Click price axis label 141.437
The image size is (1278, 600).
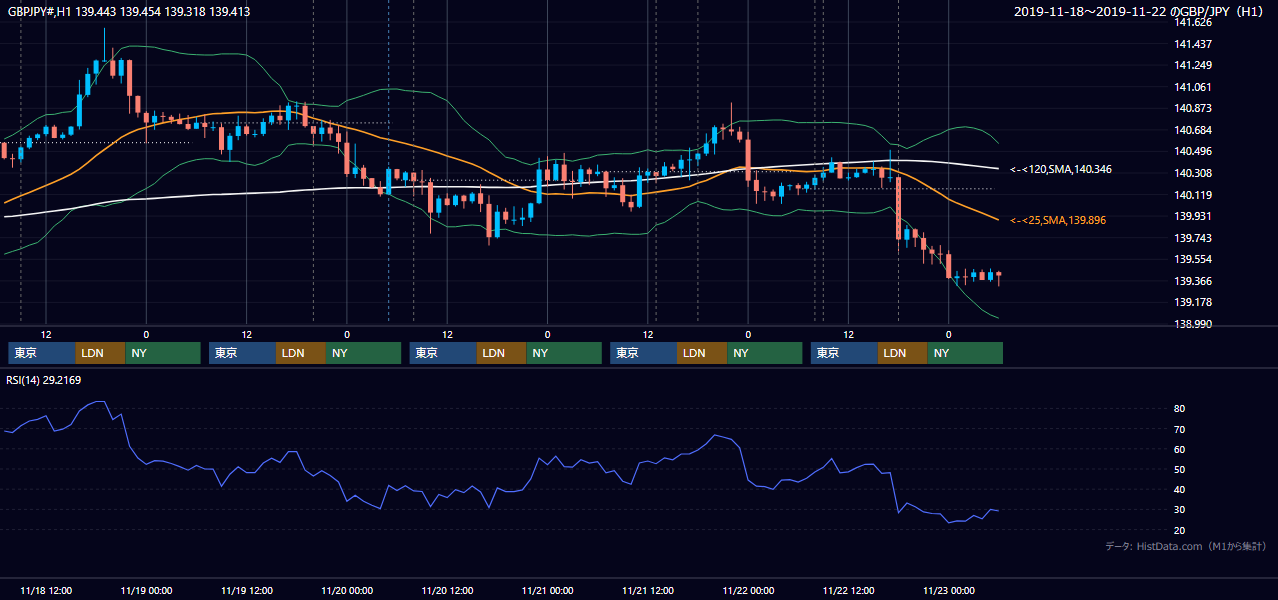(x=1193, y=44)
